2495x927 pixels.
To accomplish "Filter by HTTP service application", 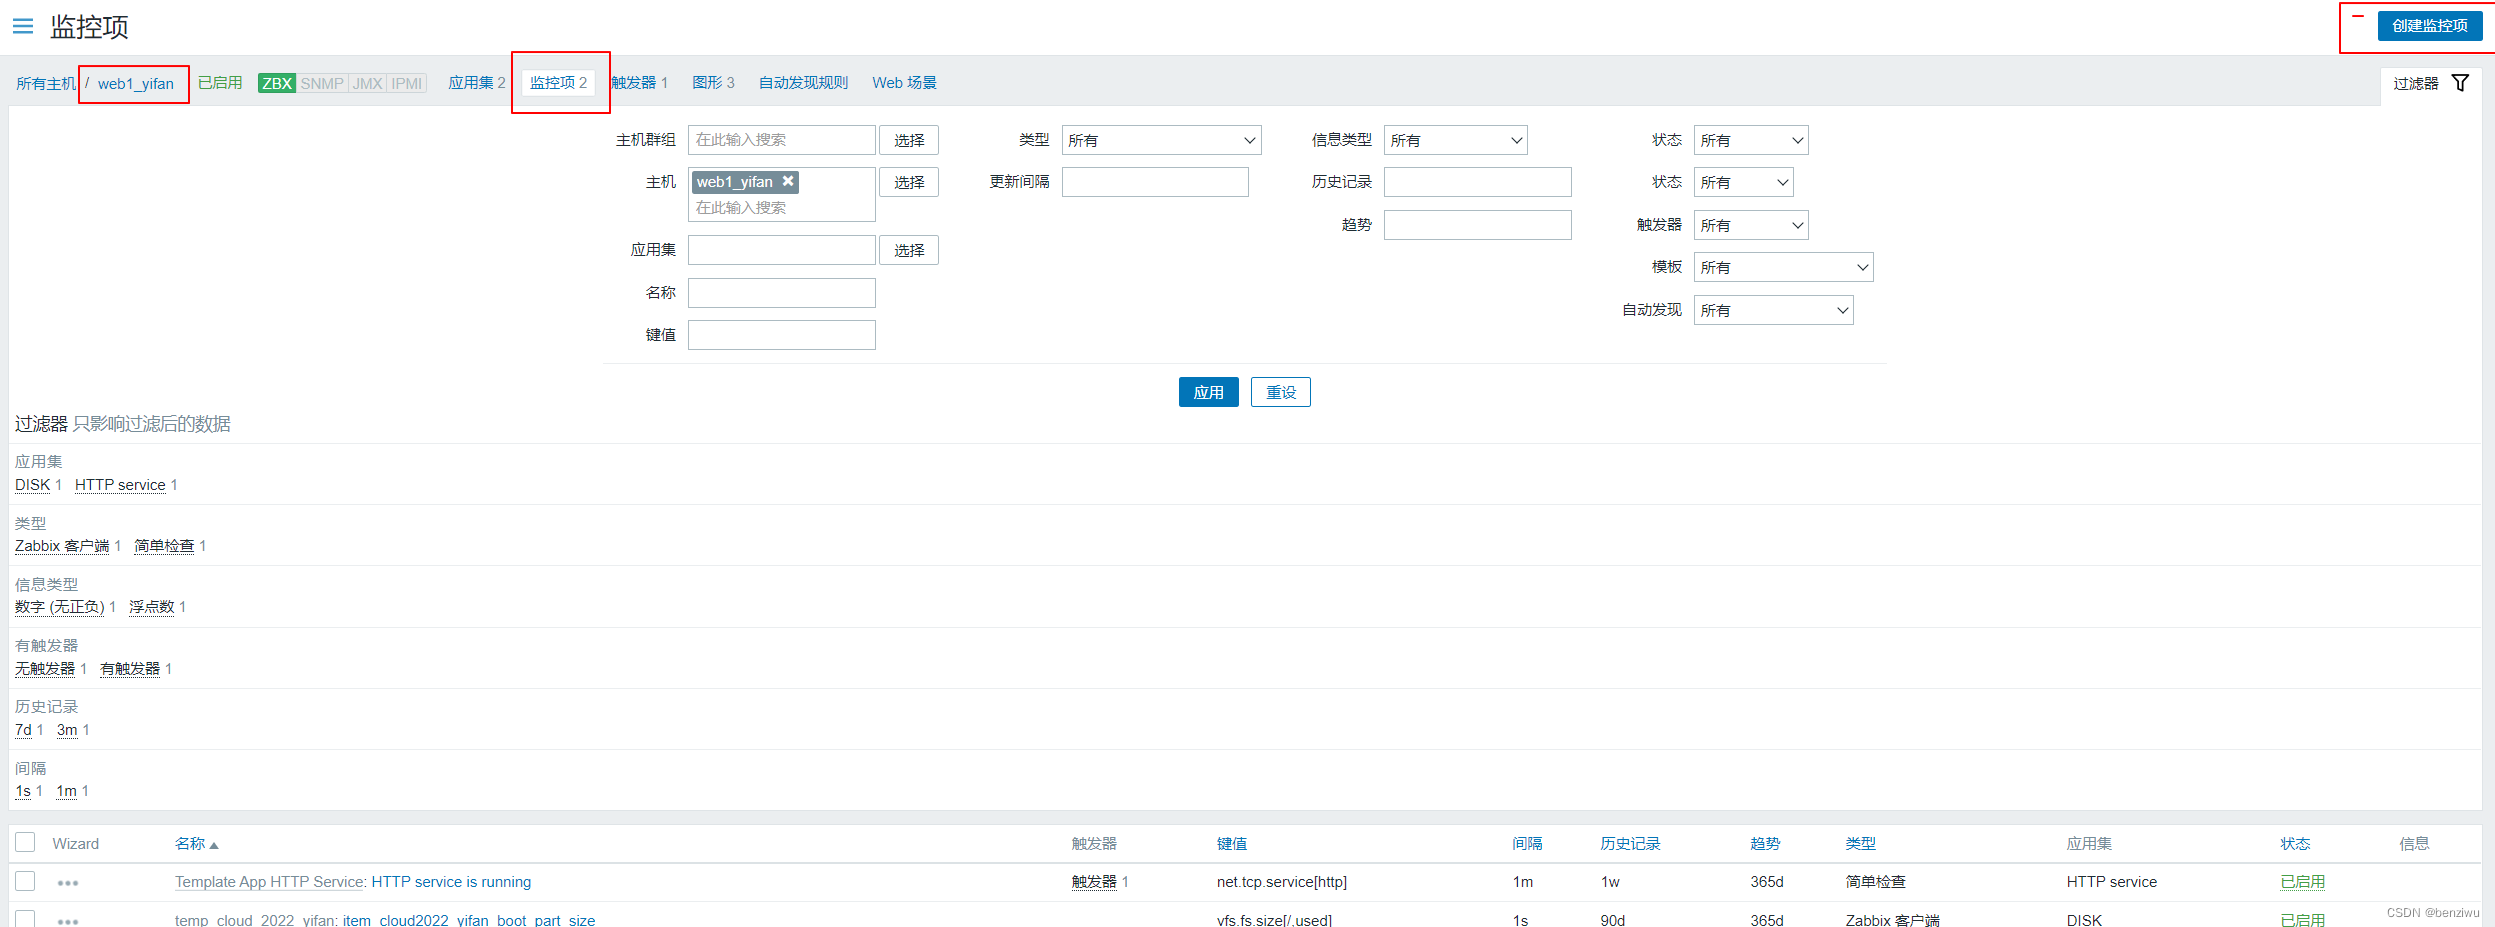I will (120, 485).
